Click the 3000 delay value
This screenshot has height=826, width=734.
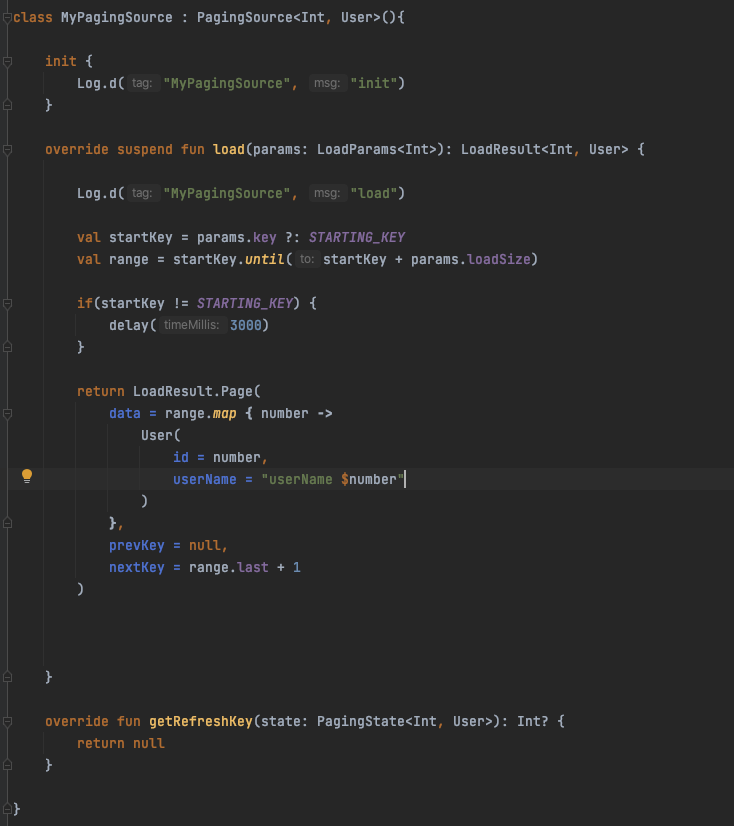tap(246, 326)
